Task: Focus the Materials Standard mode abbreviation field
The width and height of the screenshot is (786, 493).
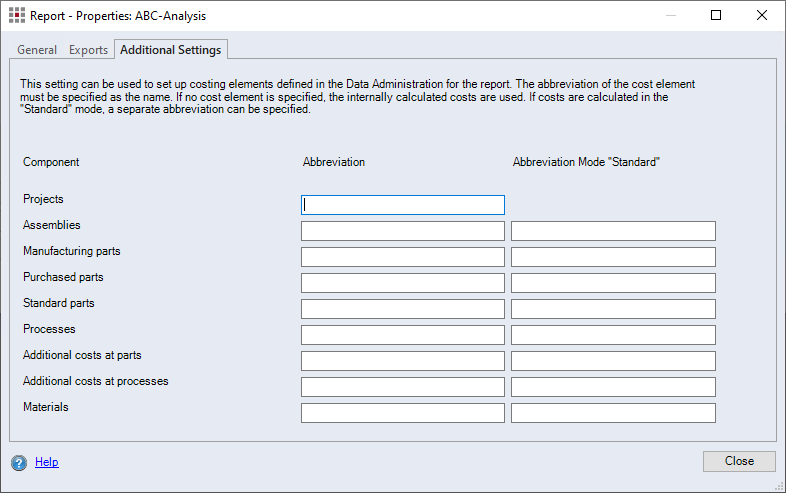Action: pos(613,413)
